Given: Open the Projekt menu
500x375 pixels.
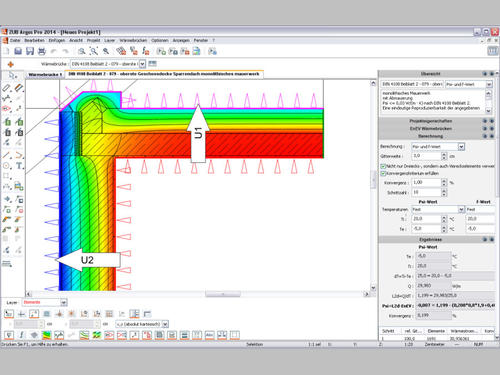Looking at the screenshot, I should pos(94,40).
